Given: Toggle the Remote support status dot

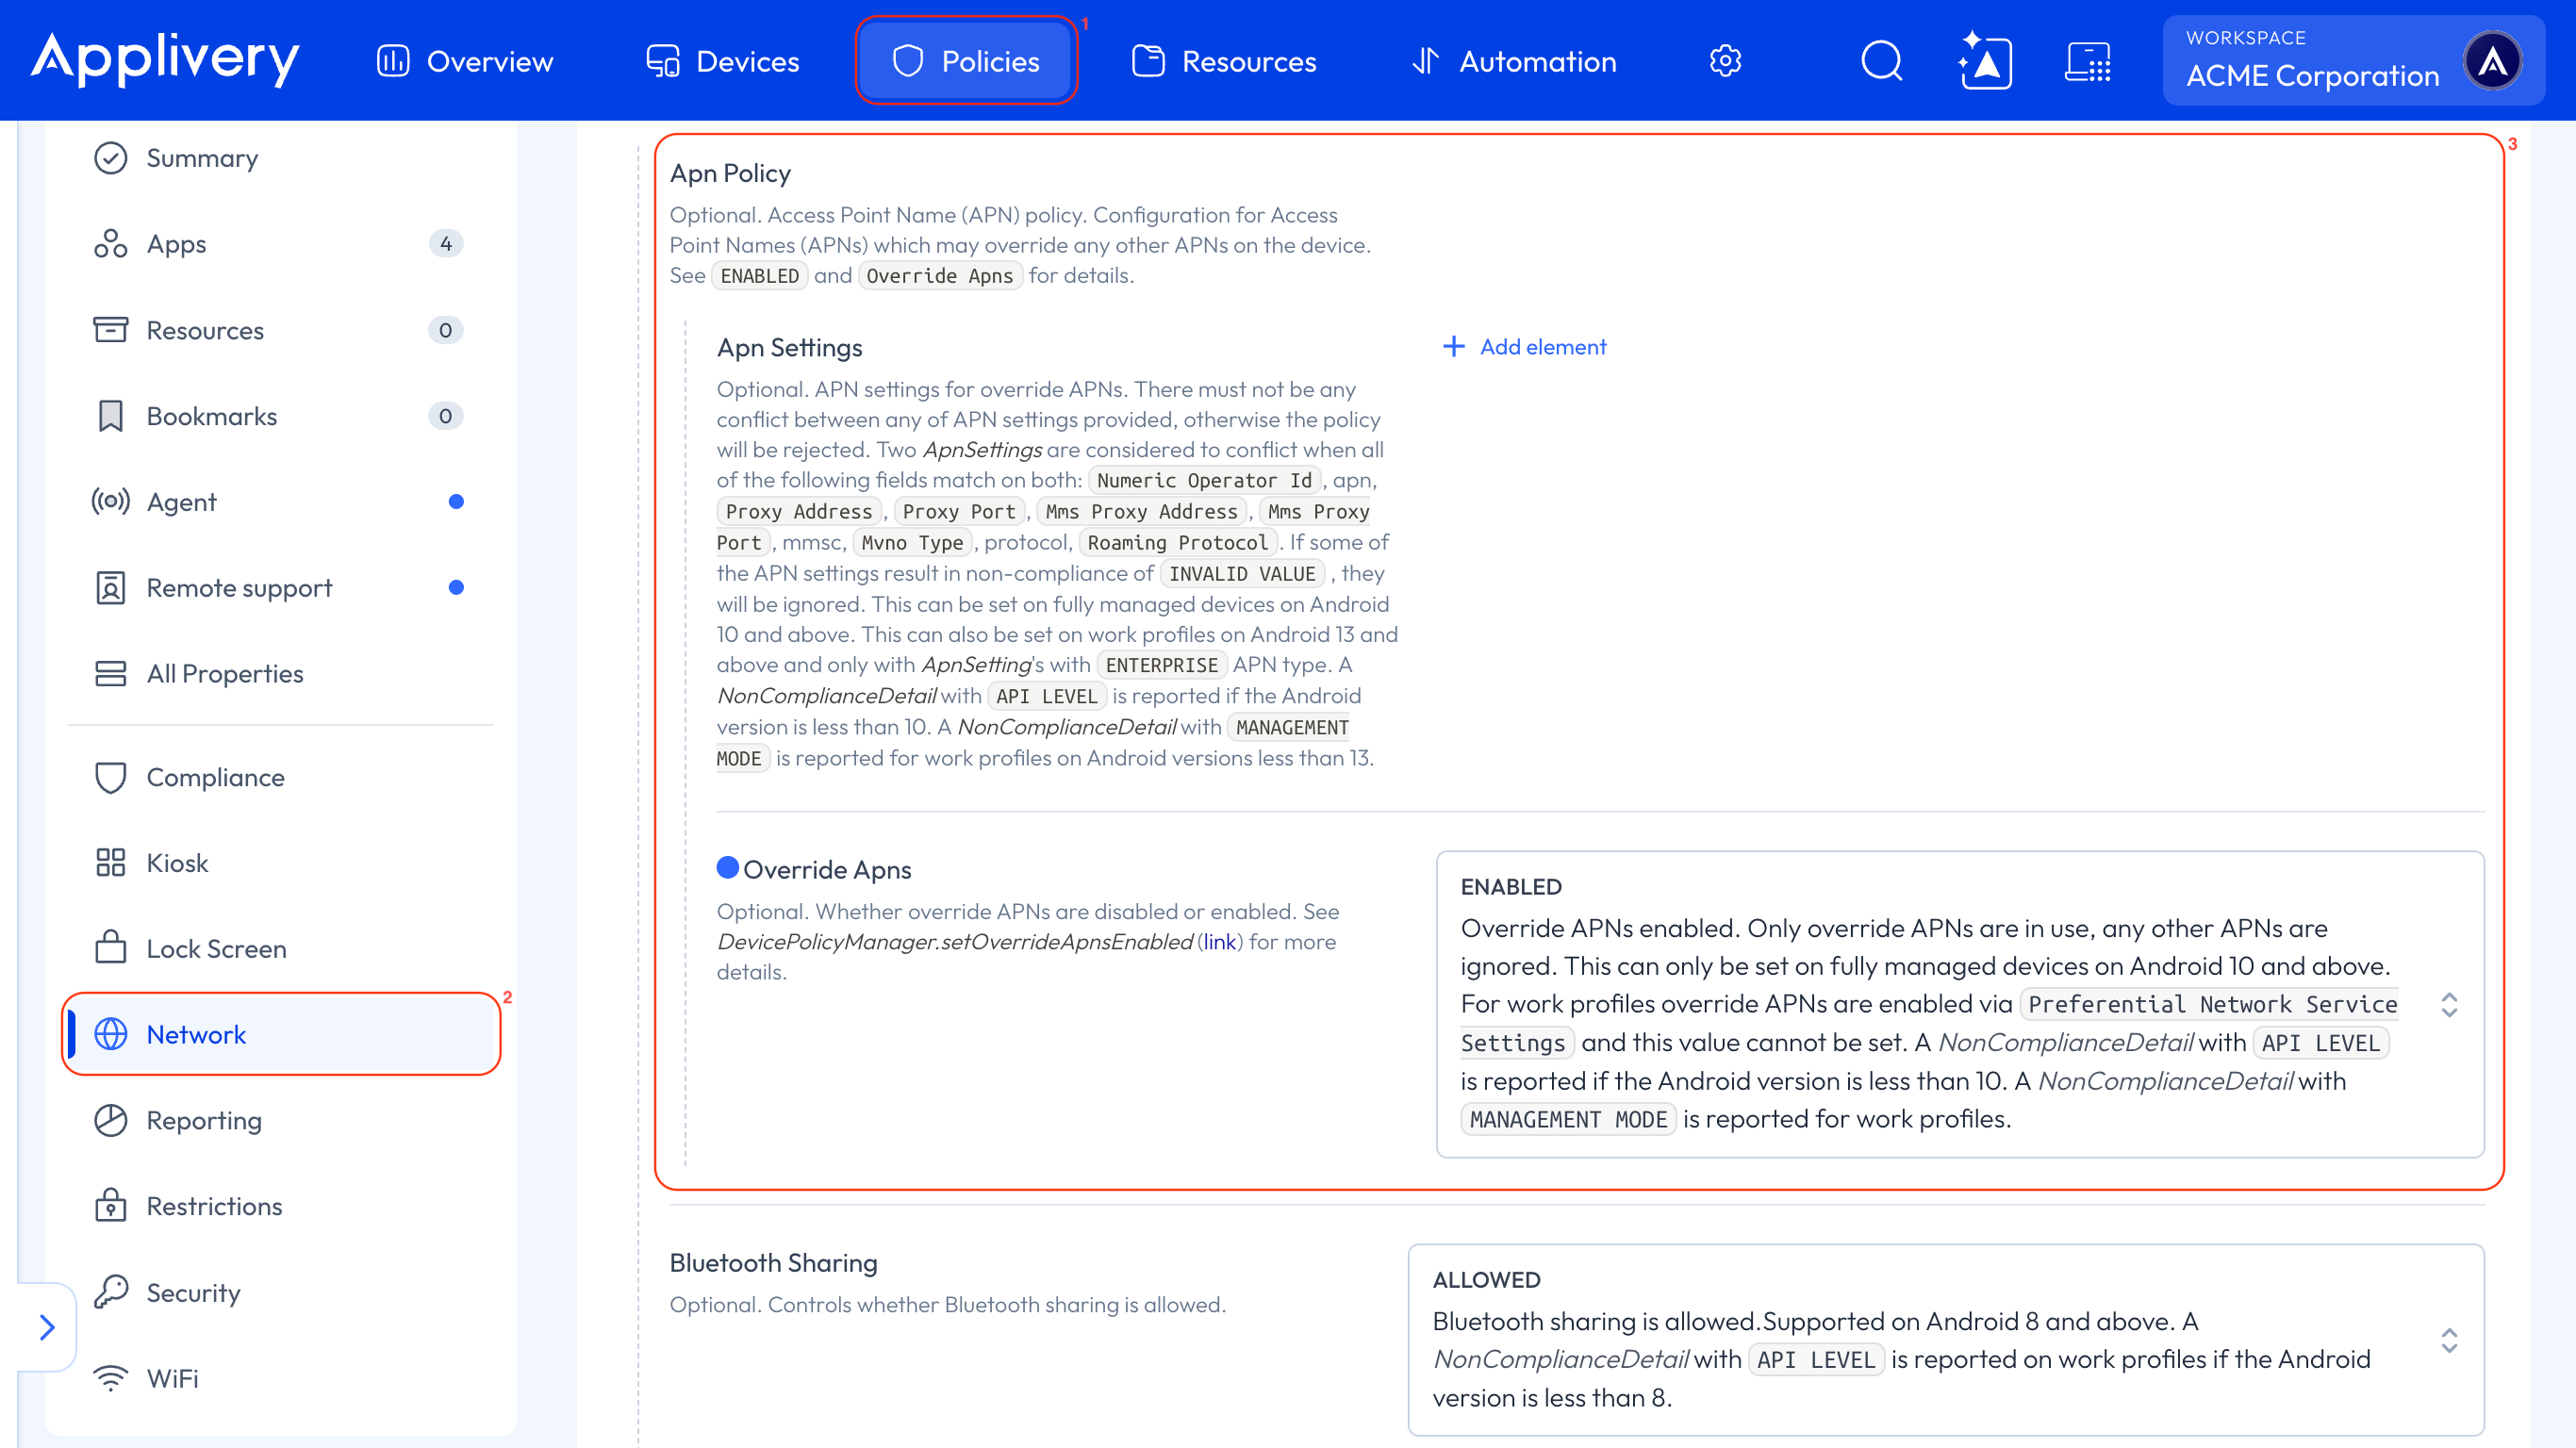Looking at the screenshot, I should 456,588.
